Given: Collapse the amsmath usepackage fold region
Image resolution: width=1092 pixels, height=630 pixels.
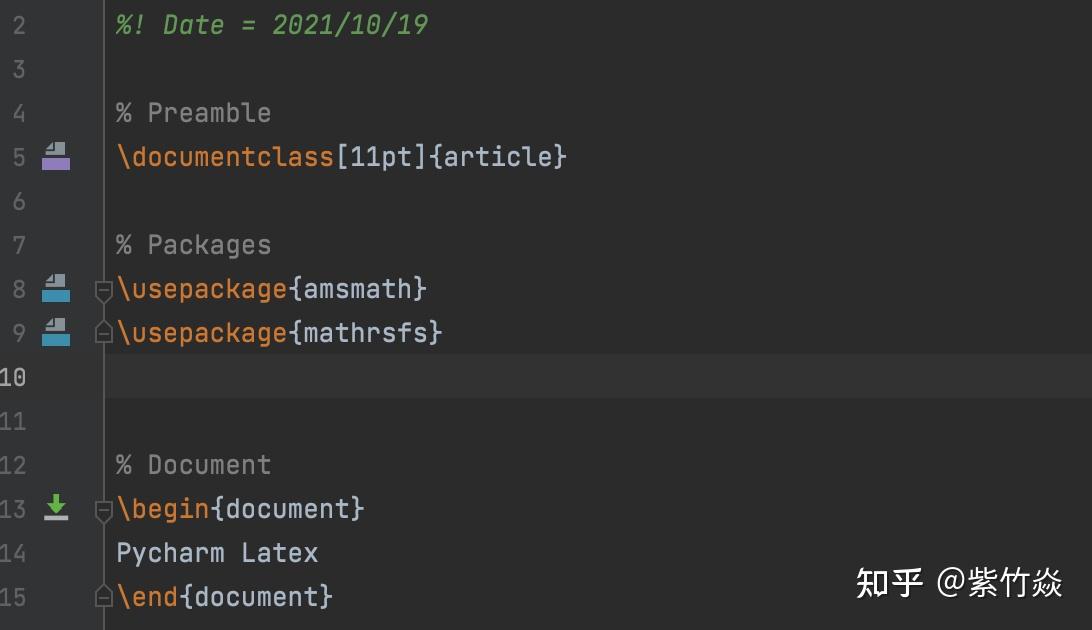Looking at the screenshot, I should [103, 290].
